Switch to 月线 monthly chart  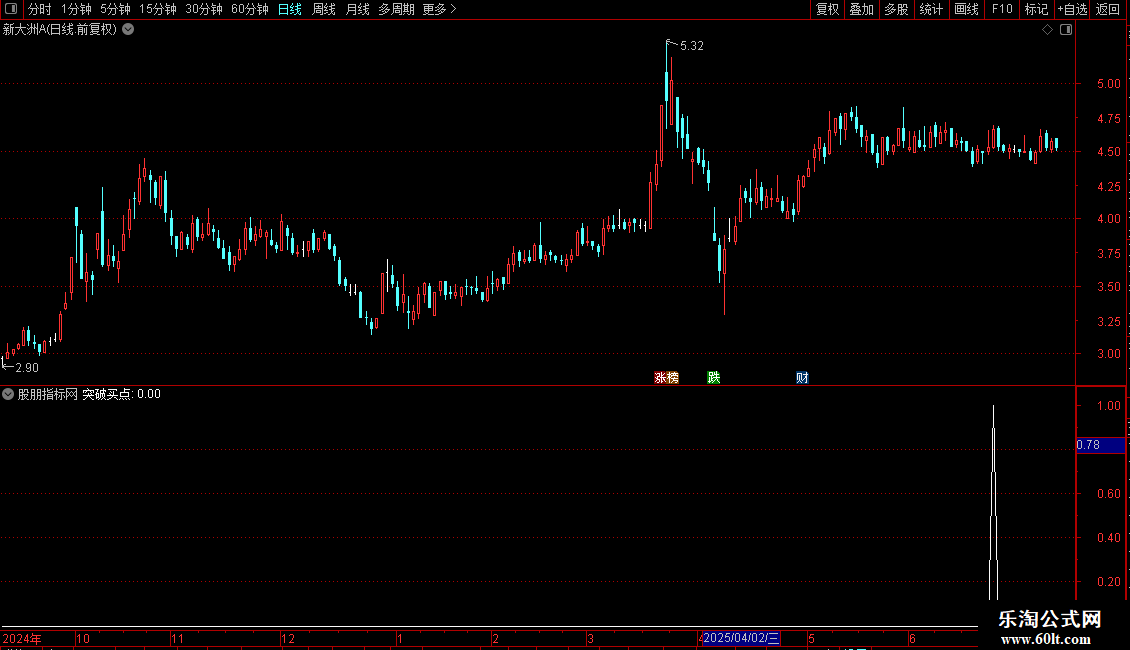point(357,9)
